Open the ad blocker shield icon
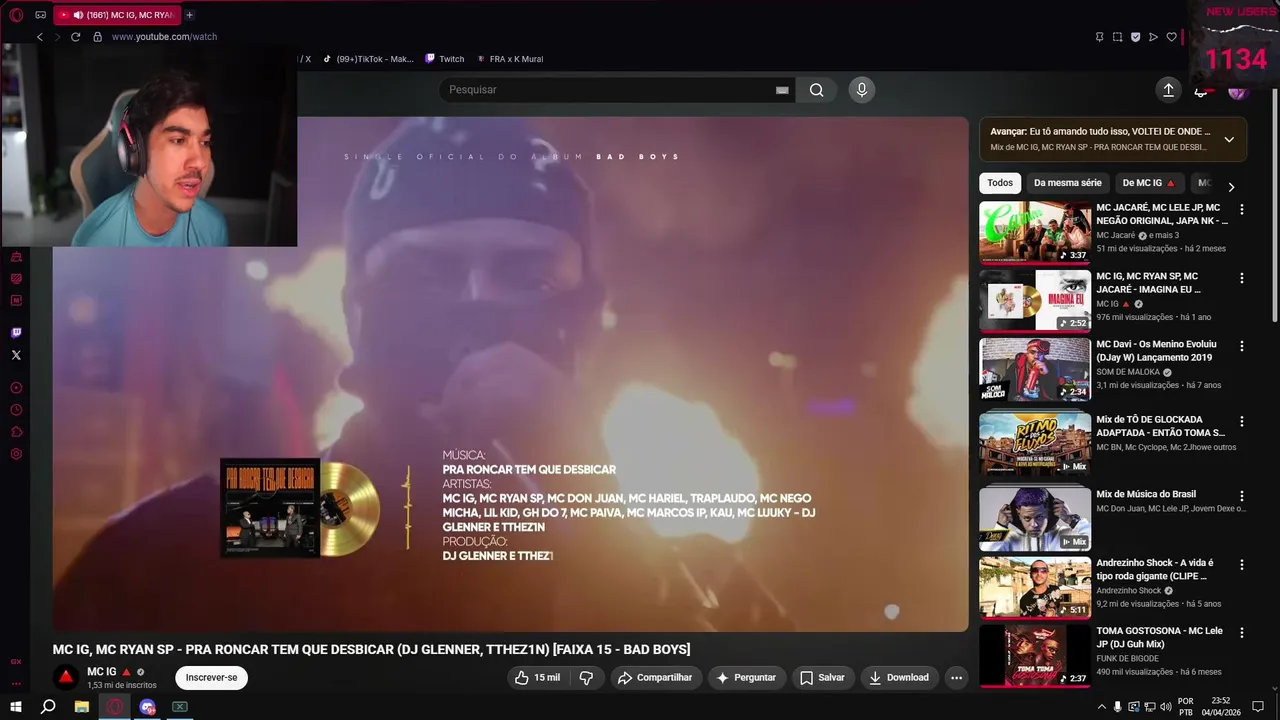The width and height of the screenshot is (1280, 720). (1135, 37)
